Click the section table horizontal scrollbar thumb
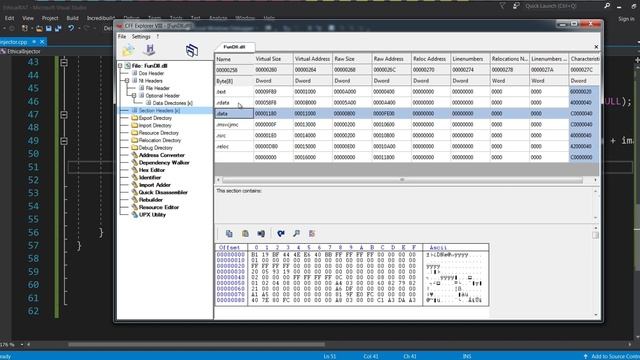The image size is (640, 360). point(402,180)
